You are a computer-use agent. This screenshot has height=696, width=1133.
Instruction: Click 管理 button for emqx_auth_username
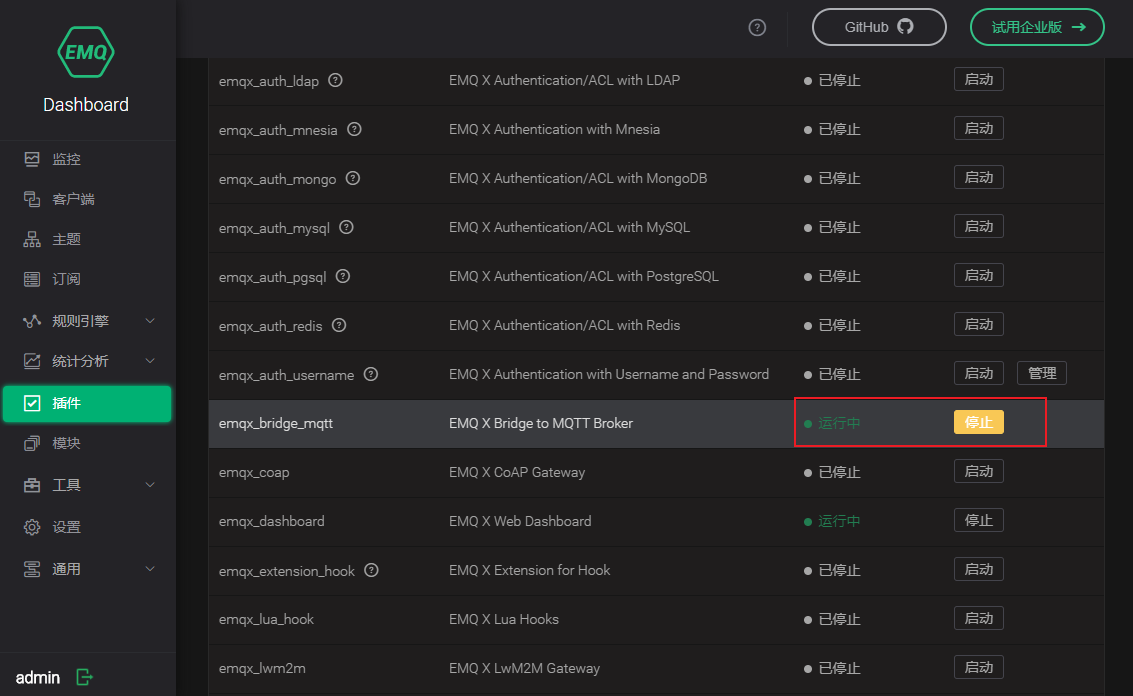(1042, 373)
